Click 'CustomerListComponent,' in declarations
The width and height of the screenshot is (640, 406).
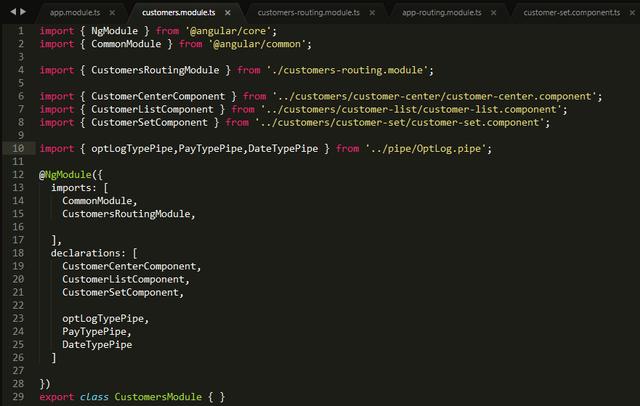(x=126, y=279)
